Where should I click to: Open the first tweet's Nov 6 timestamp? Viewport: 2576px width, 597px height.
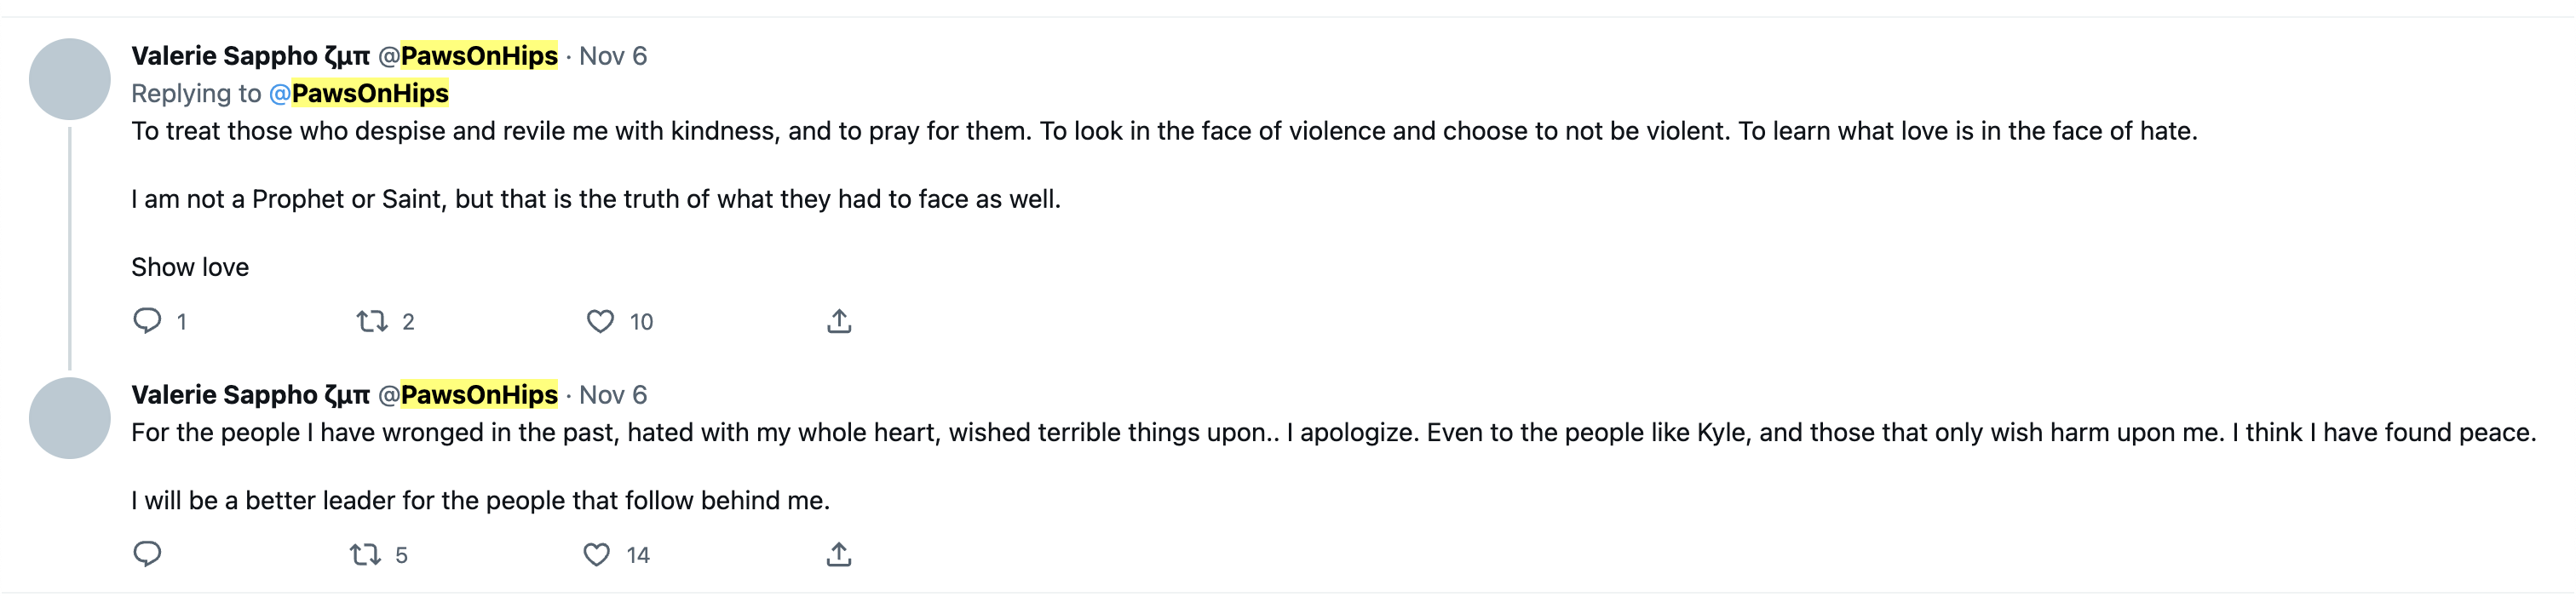pos(613,56)
